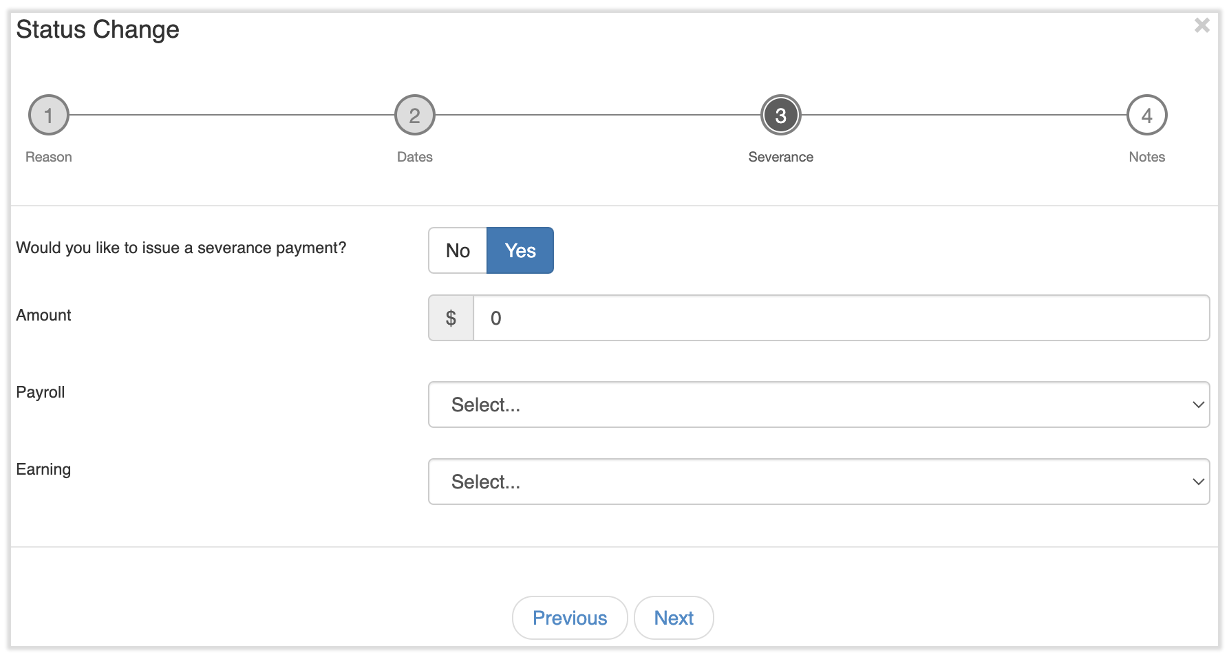Select the step 3 circle
Viewport: 1230px width, 658px height.
[780, 116]
